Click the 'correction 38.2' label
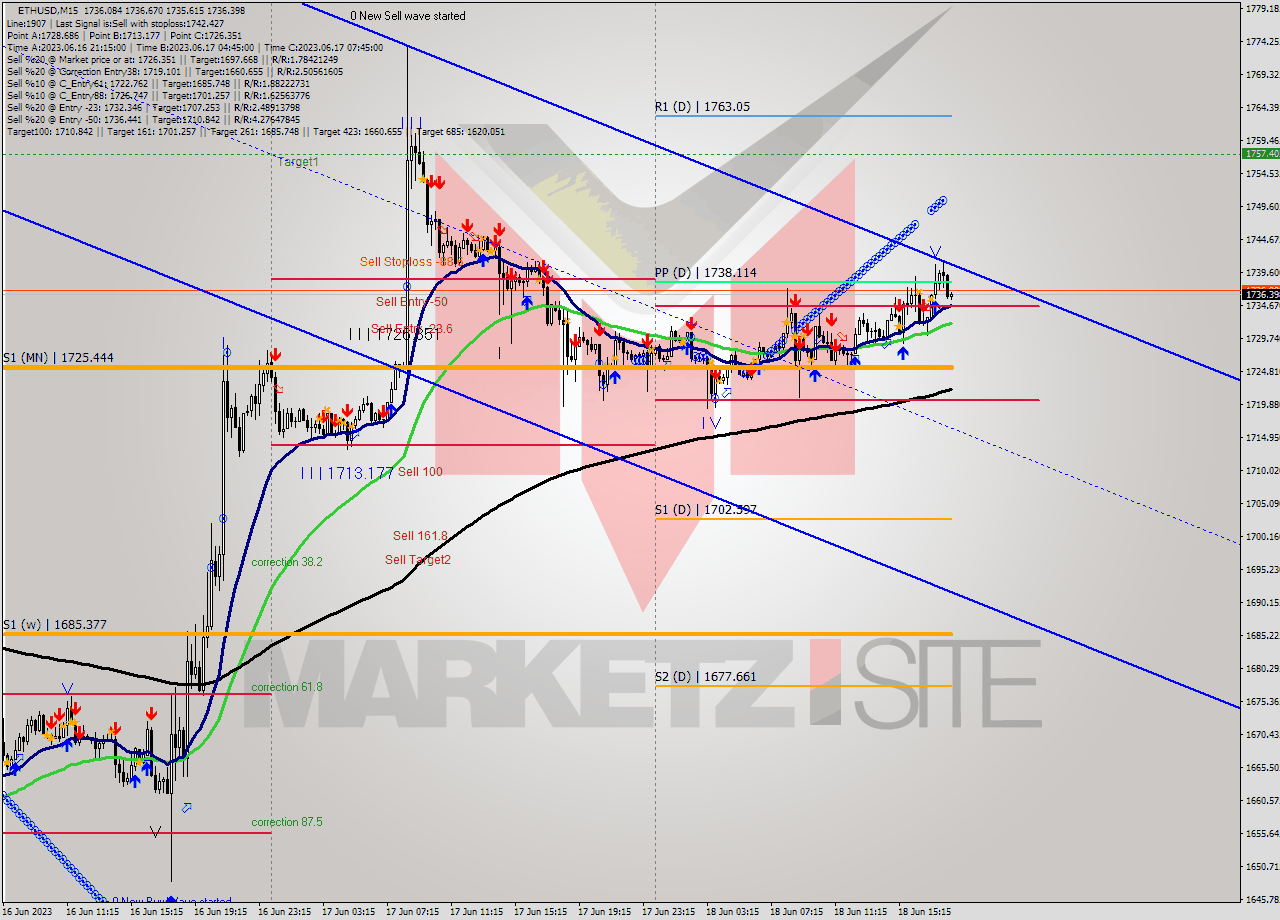The width and height of the screenshot is (1280, 920). [287, 562]
